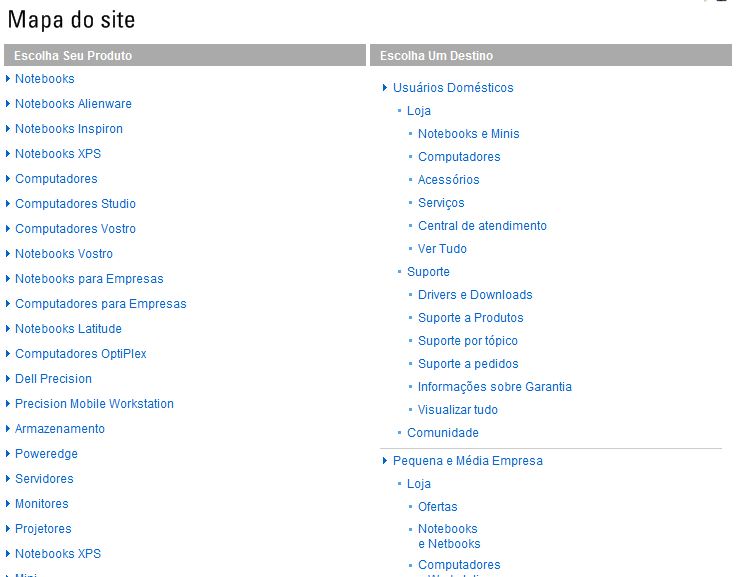Open the Computadores Studio link

click(x=75, y=204)
